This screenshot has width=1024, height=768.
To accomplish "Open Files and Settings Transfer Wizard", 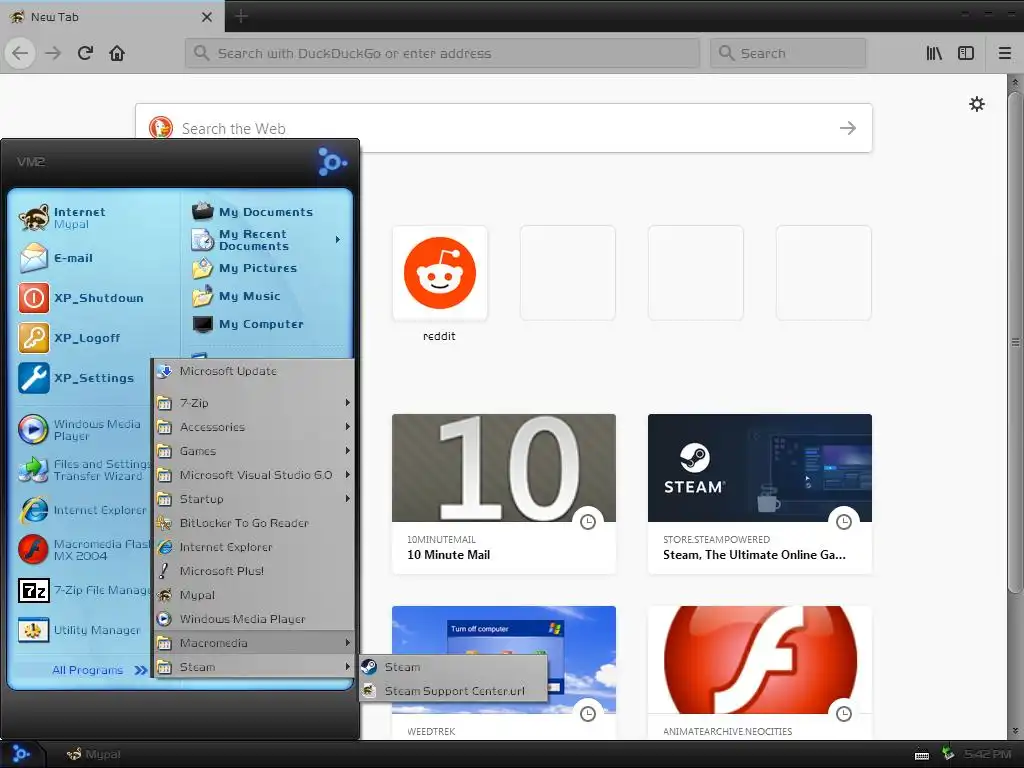I will click(x=84, y=470).
